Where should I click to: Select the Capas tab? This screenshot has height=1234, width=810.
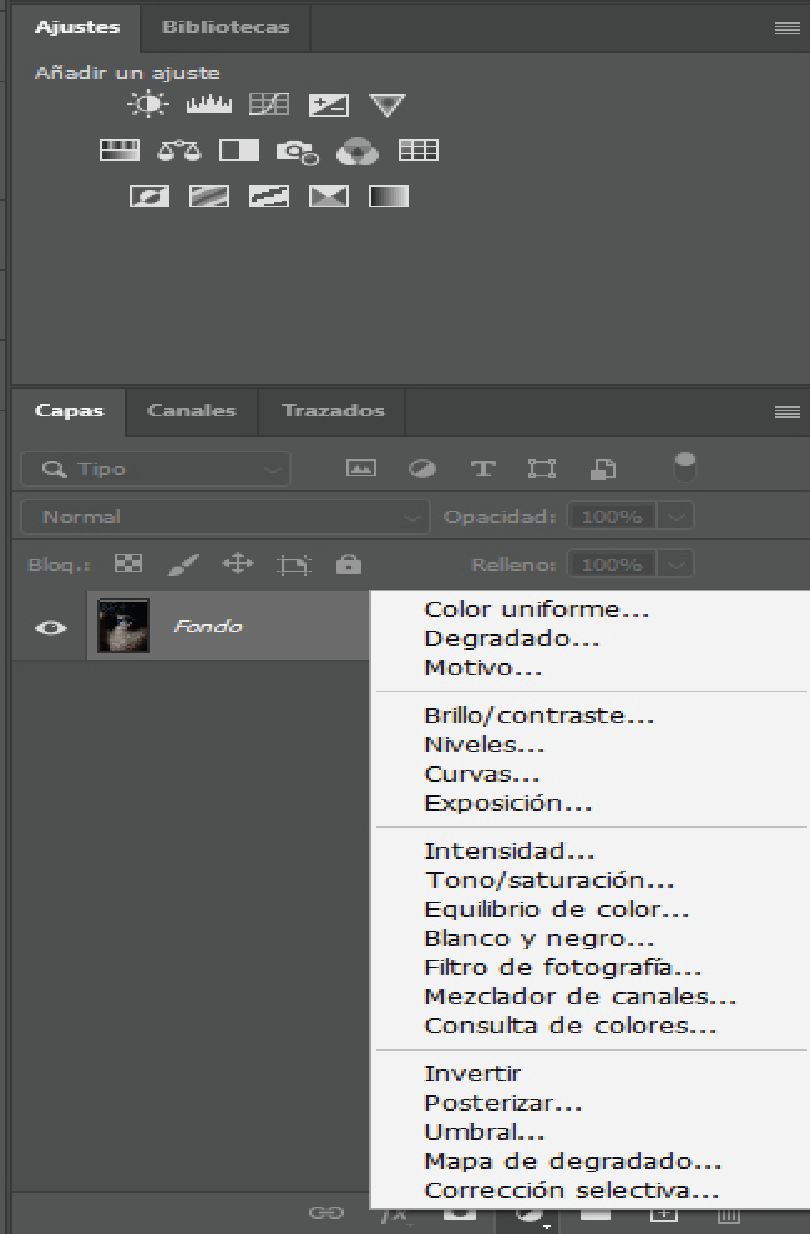pyautogui.click(x=70, y=411)
